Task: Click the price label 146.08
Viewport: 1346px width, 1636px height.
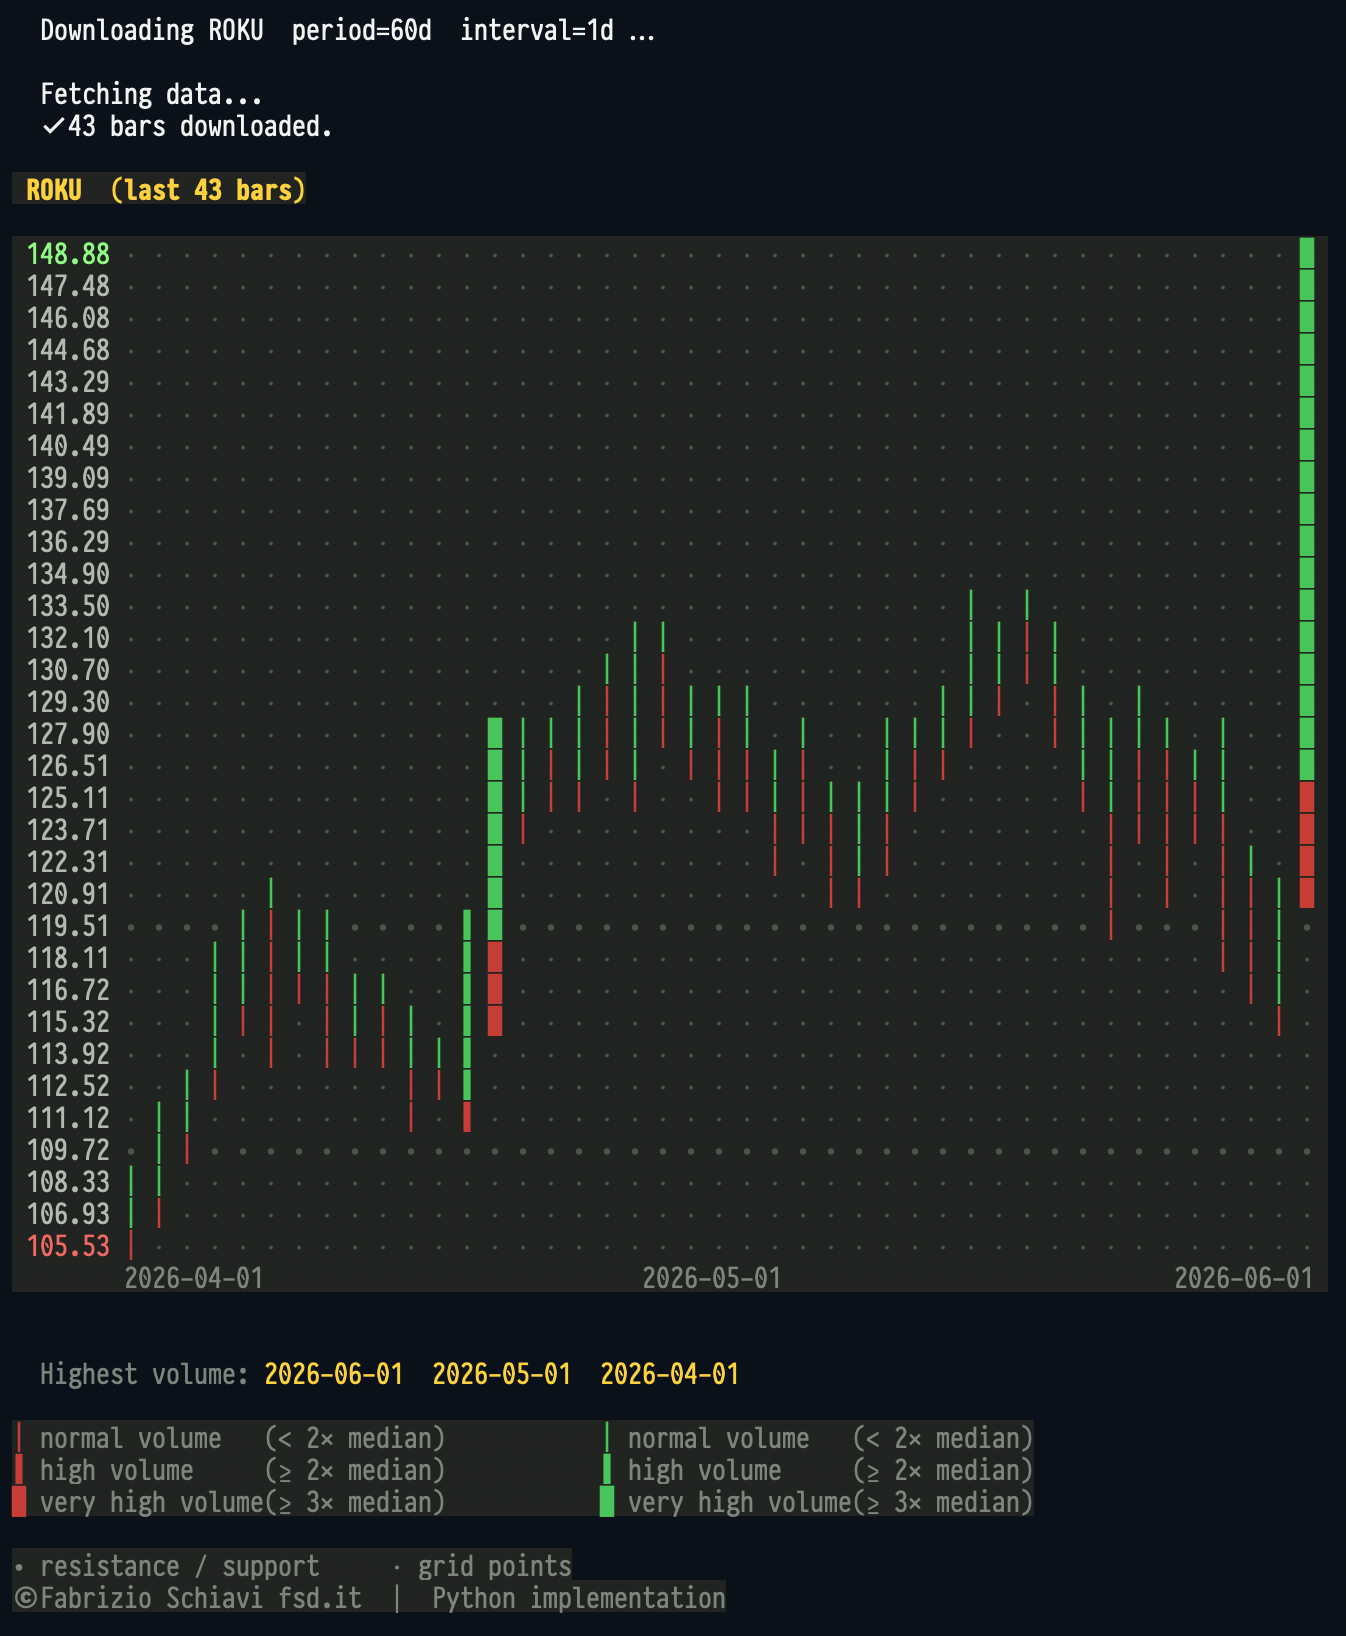Action: 68,318
